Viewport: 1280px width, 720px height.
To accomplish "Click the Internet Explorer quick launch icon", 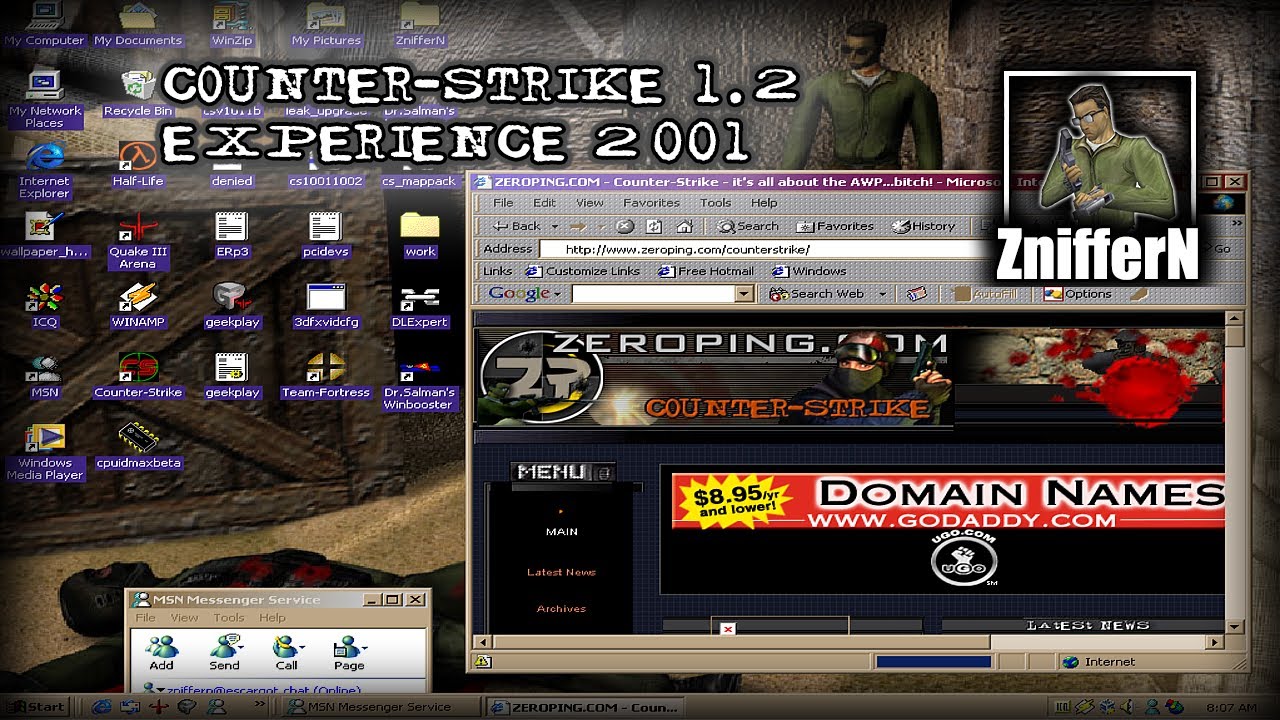I will coord(101,707).
